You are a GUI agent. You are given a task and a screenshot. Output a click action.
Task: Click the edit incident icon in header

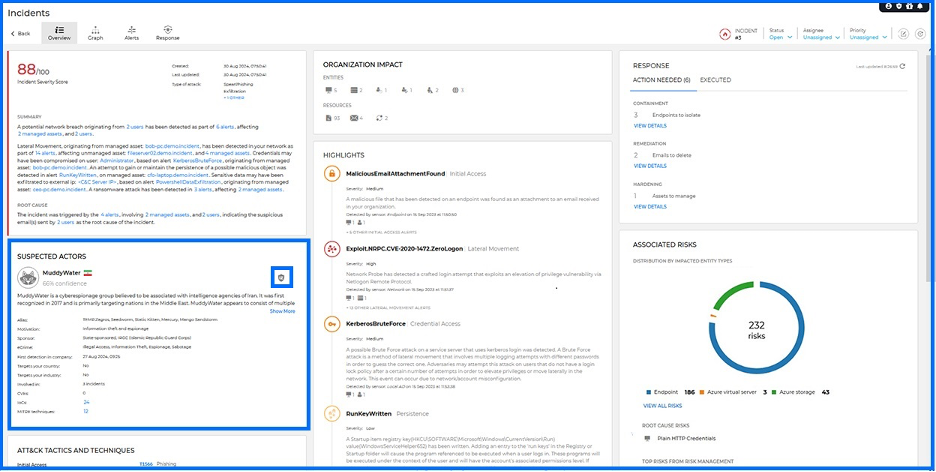tap(903, 34)
